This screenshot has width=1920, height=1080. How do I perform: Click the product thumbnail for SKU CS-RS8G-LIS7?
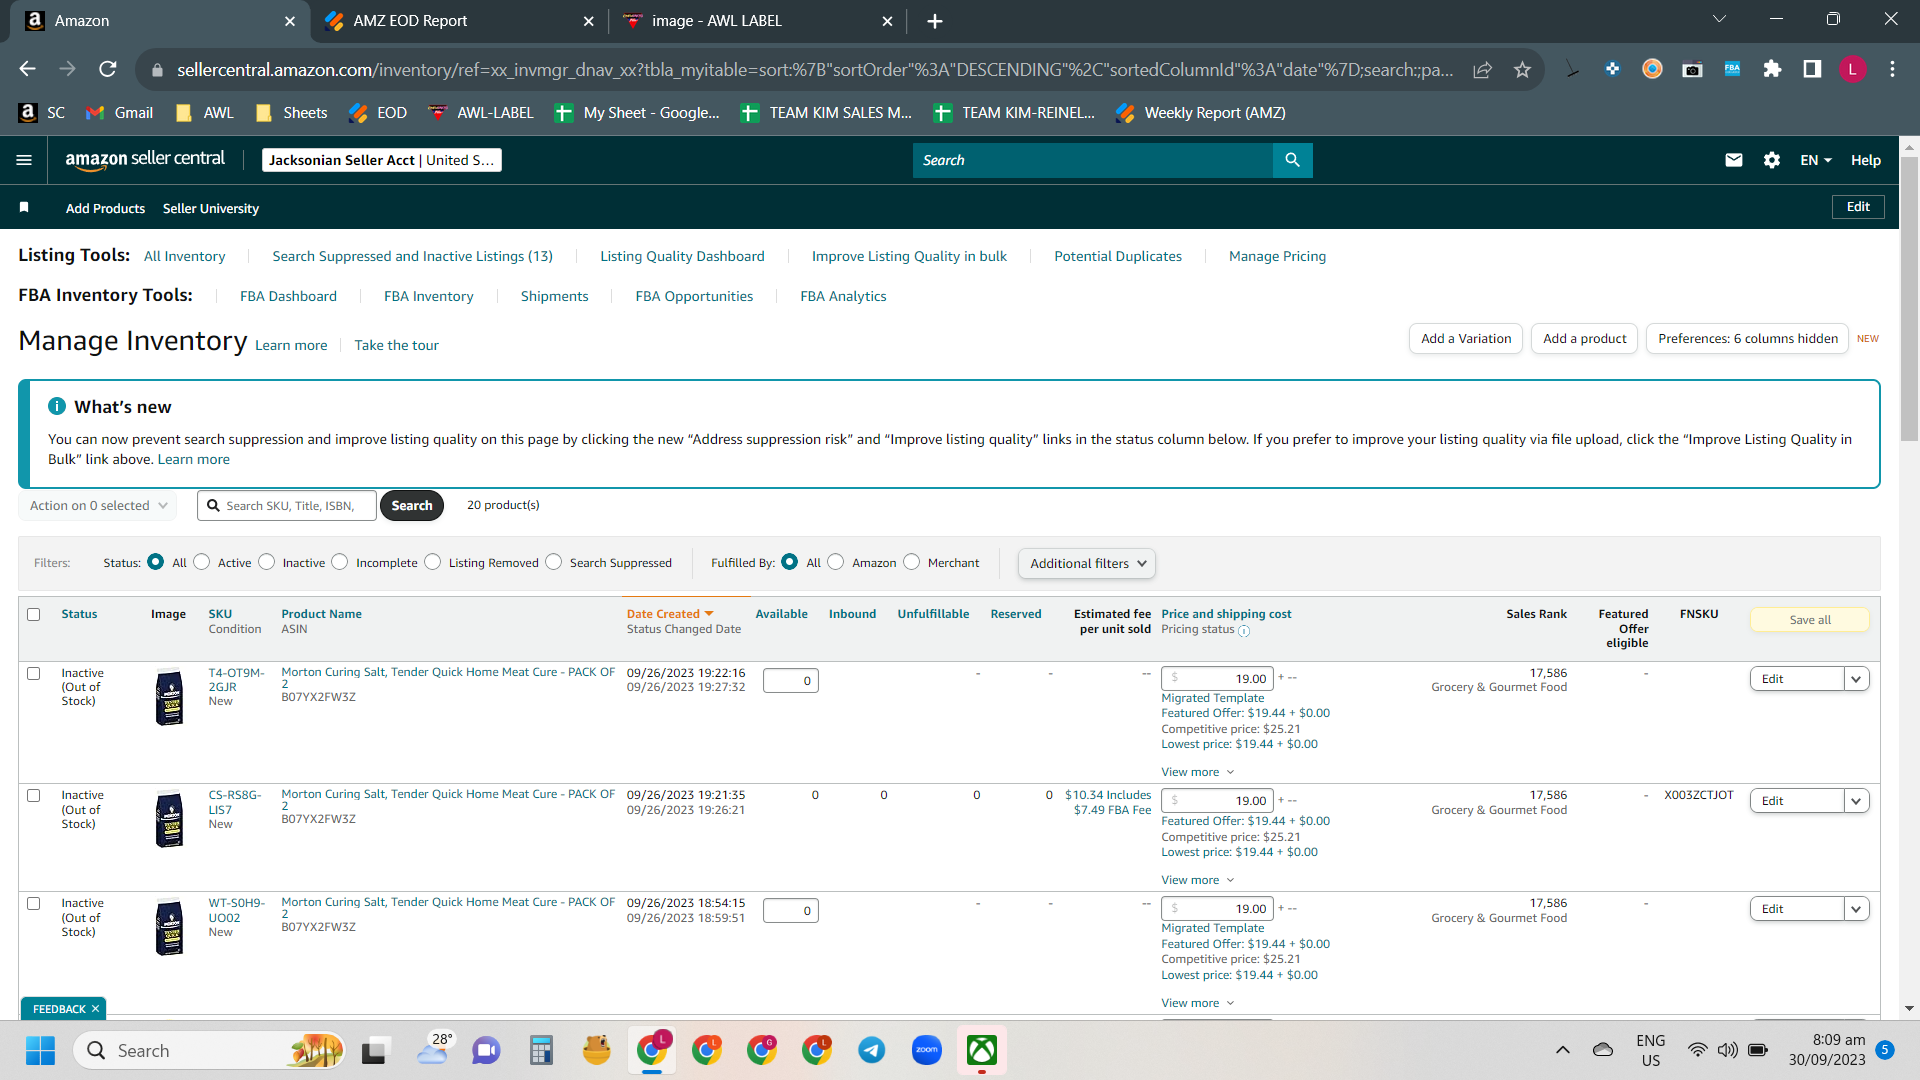[x=170, y=819]
